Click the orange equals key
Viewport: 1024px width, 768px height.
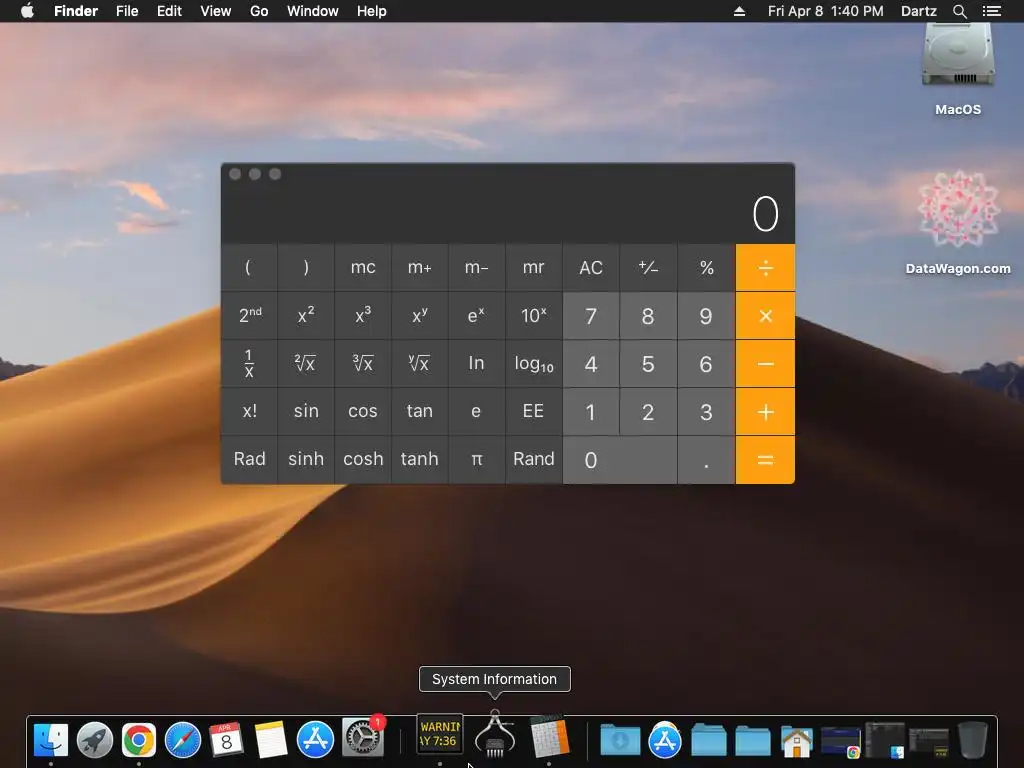(x=765, y=460)
